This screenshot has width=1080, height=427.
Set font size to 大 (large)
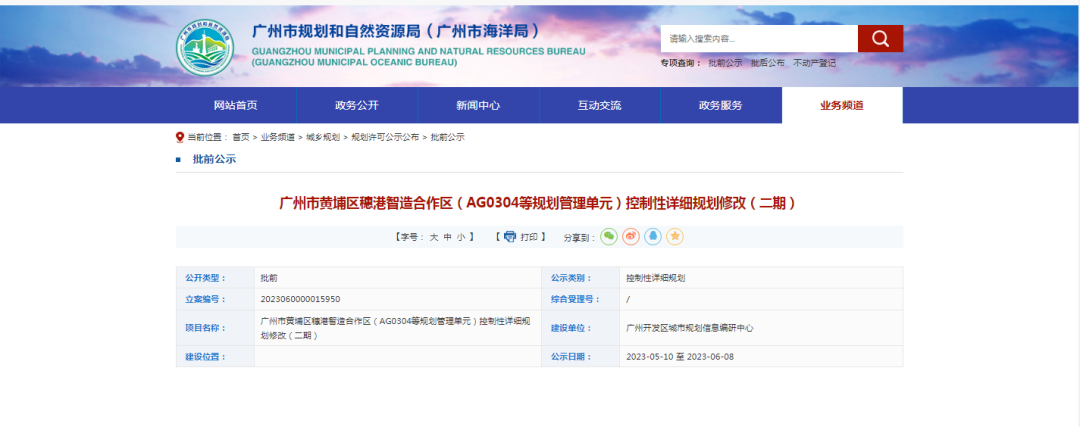[x=434, y=238]
